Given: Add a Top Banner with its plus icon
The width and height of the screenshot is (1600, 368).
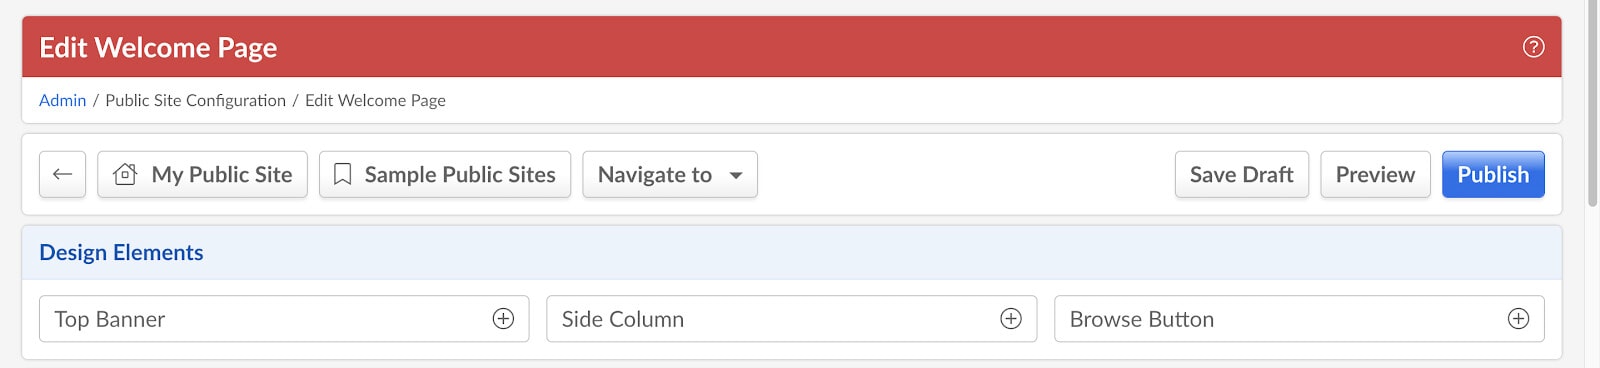Looking at the screenshot, I should pyautogui.click(x=503, y=319).
